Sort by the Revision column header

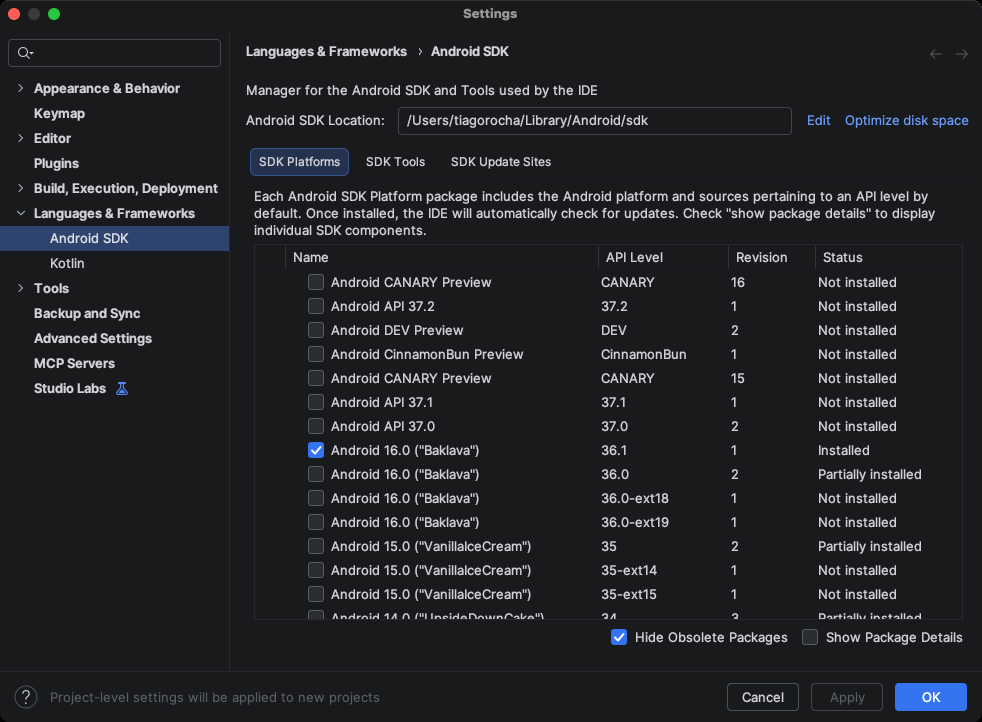[772, 257]
